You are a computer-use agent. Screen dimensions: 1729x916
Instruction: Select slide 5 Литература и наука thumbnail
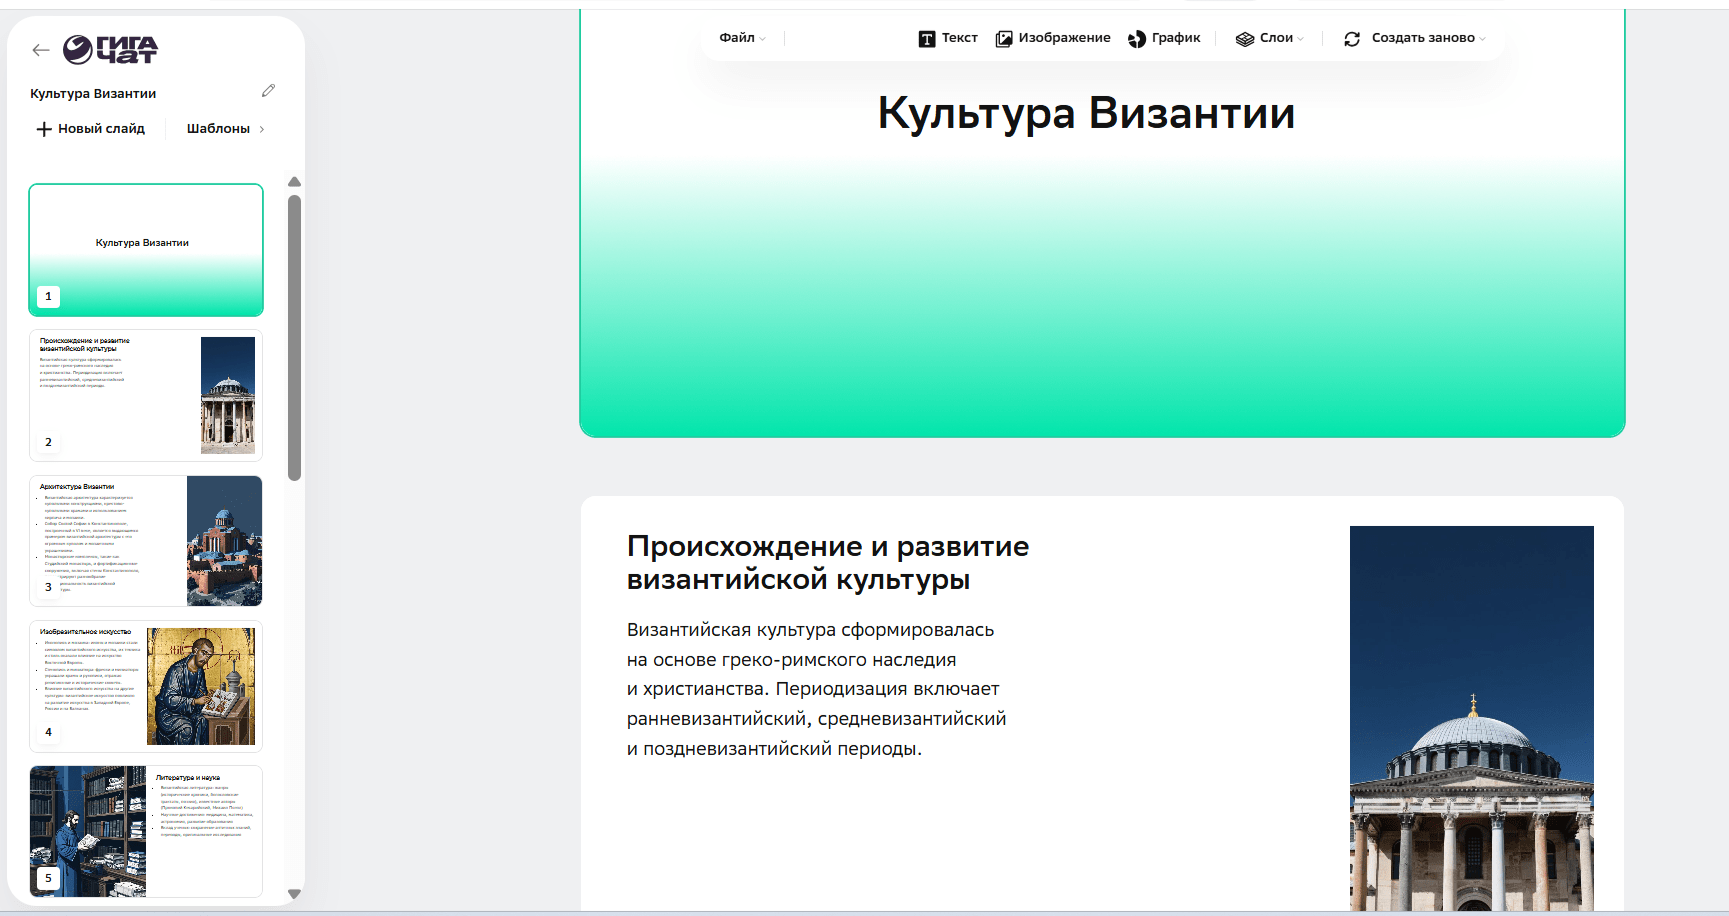pyautogui.click(x=146, y=831)
